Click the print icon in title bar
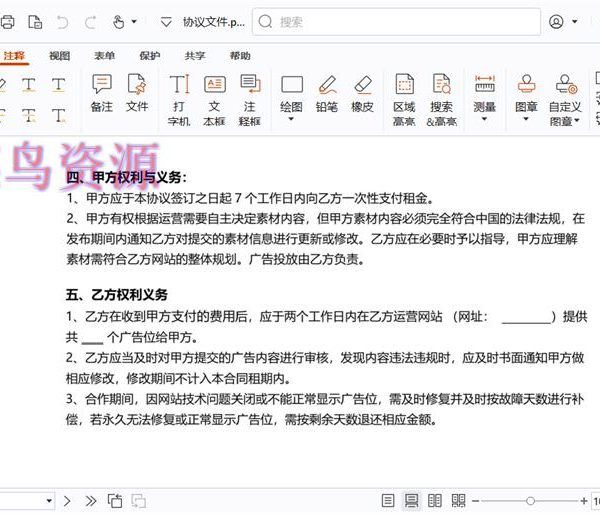Image resolution: width=600 pixels, height=514 pixels. 8,21
